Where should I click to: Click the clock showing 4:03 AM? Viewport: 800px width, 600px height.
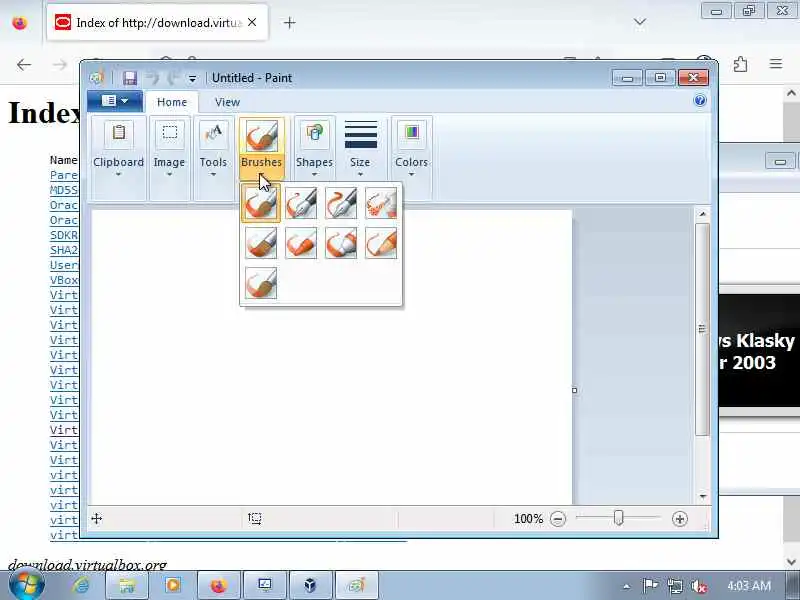tap(748, 586)
